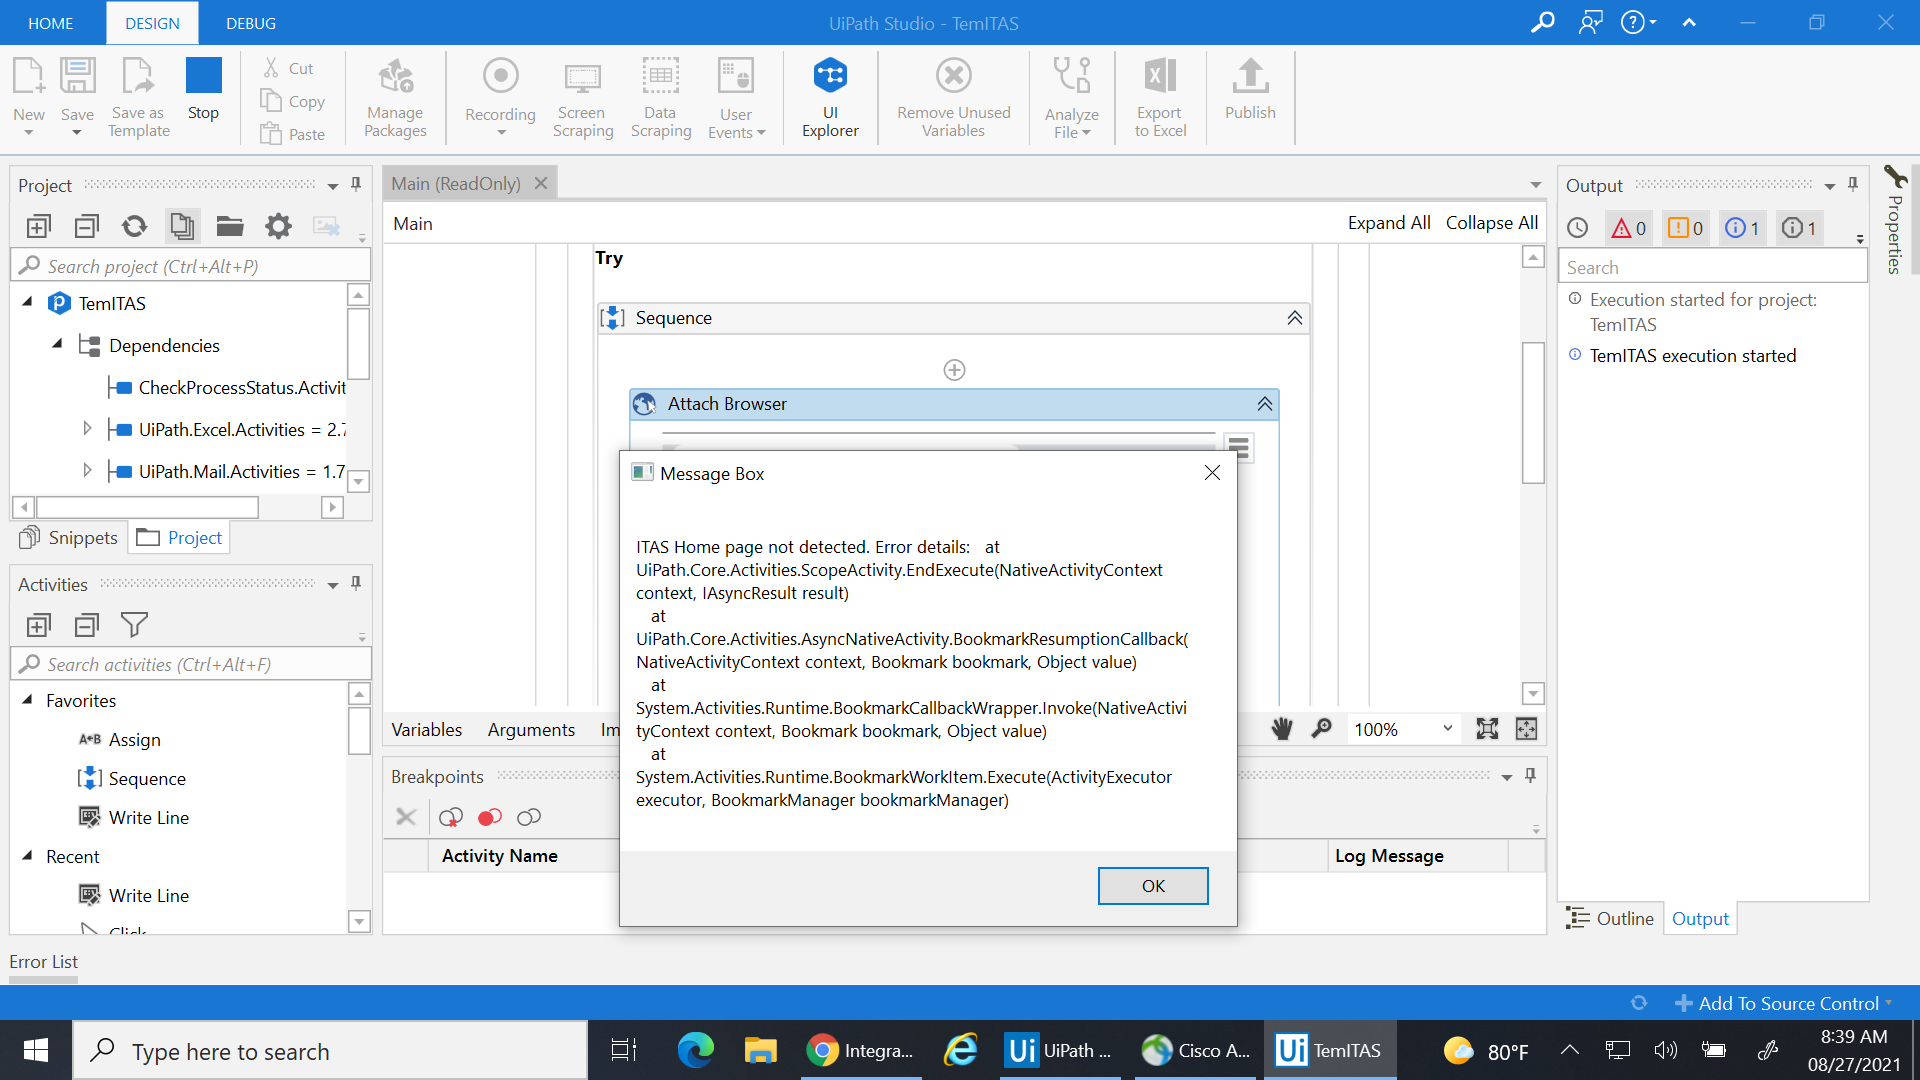The width and height of the screenshot is (1920, 1080).
Task: Pin the Output panel
Action: (1853, 185)
